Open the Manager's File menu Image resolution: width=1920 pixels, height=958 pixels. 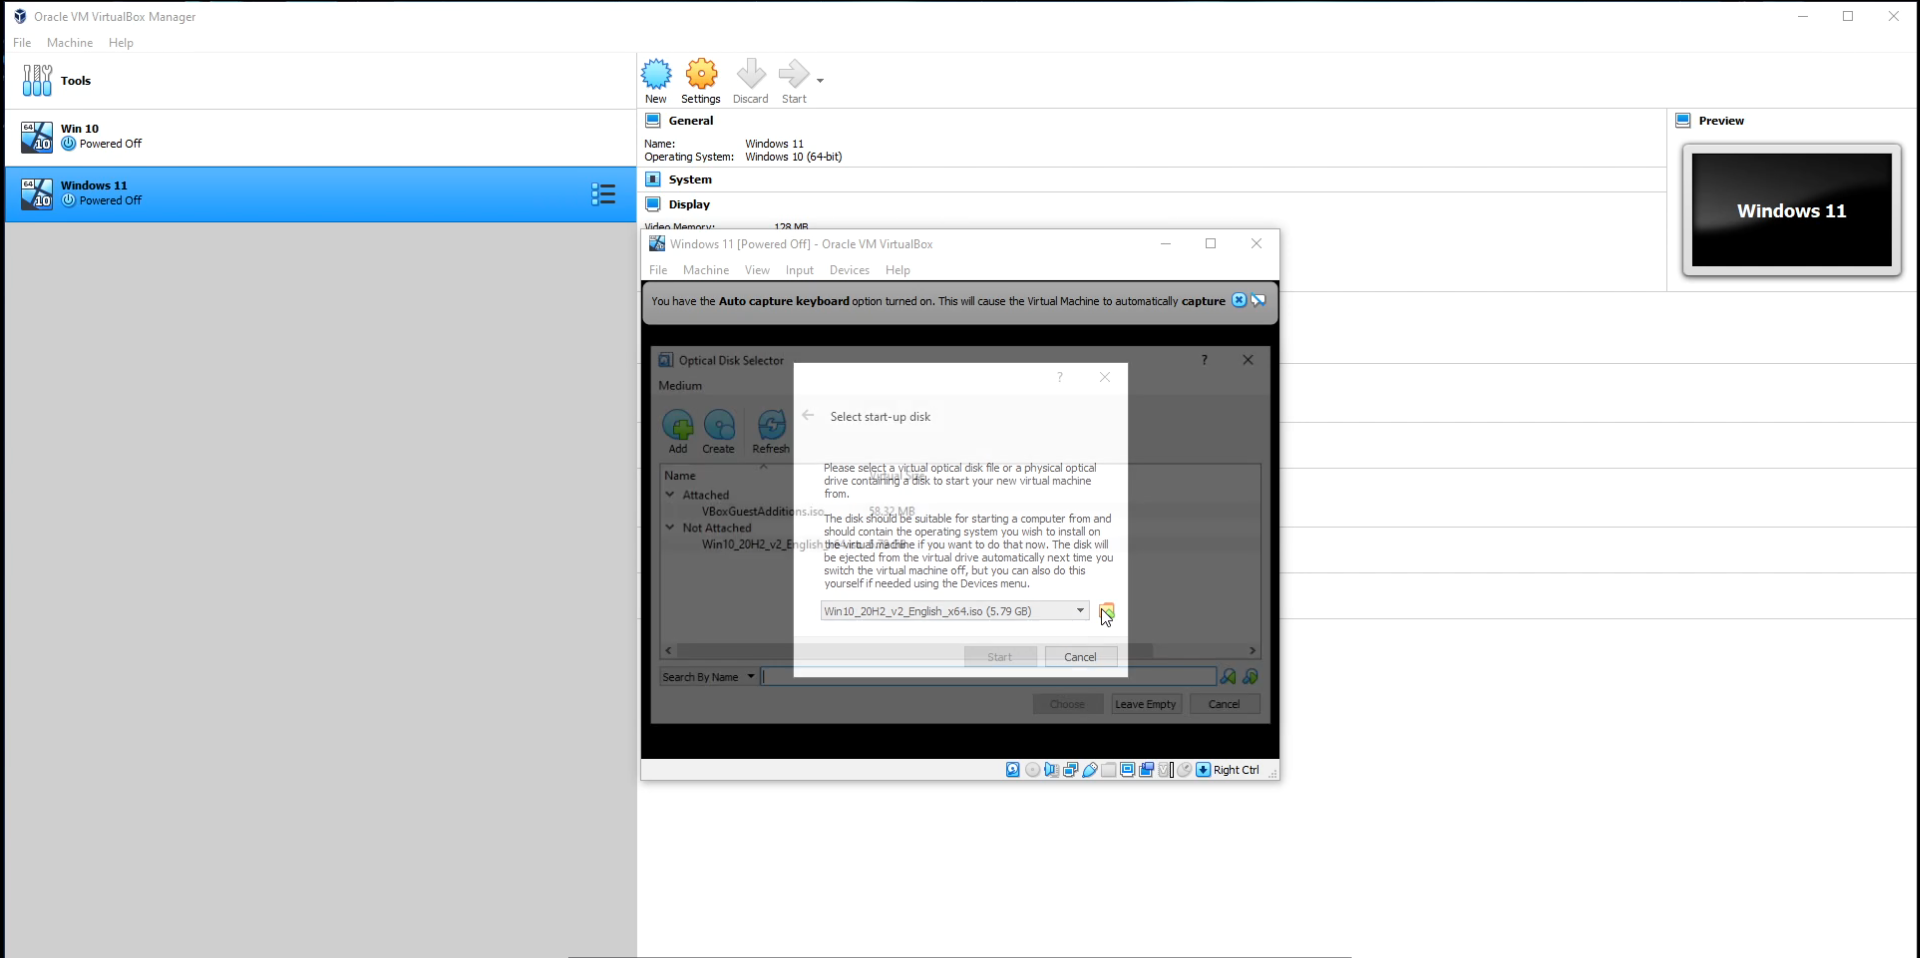22,43
